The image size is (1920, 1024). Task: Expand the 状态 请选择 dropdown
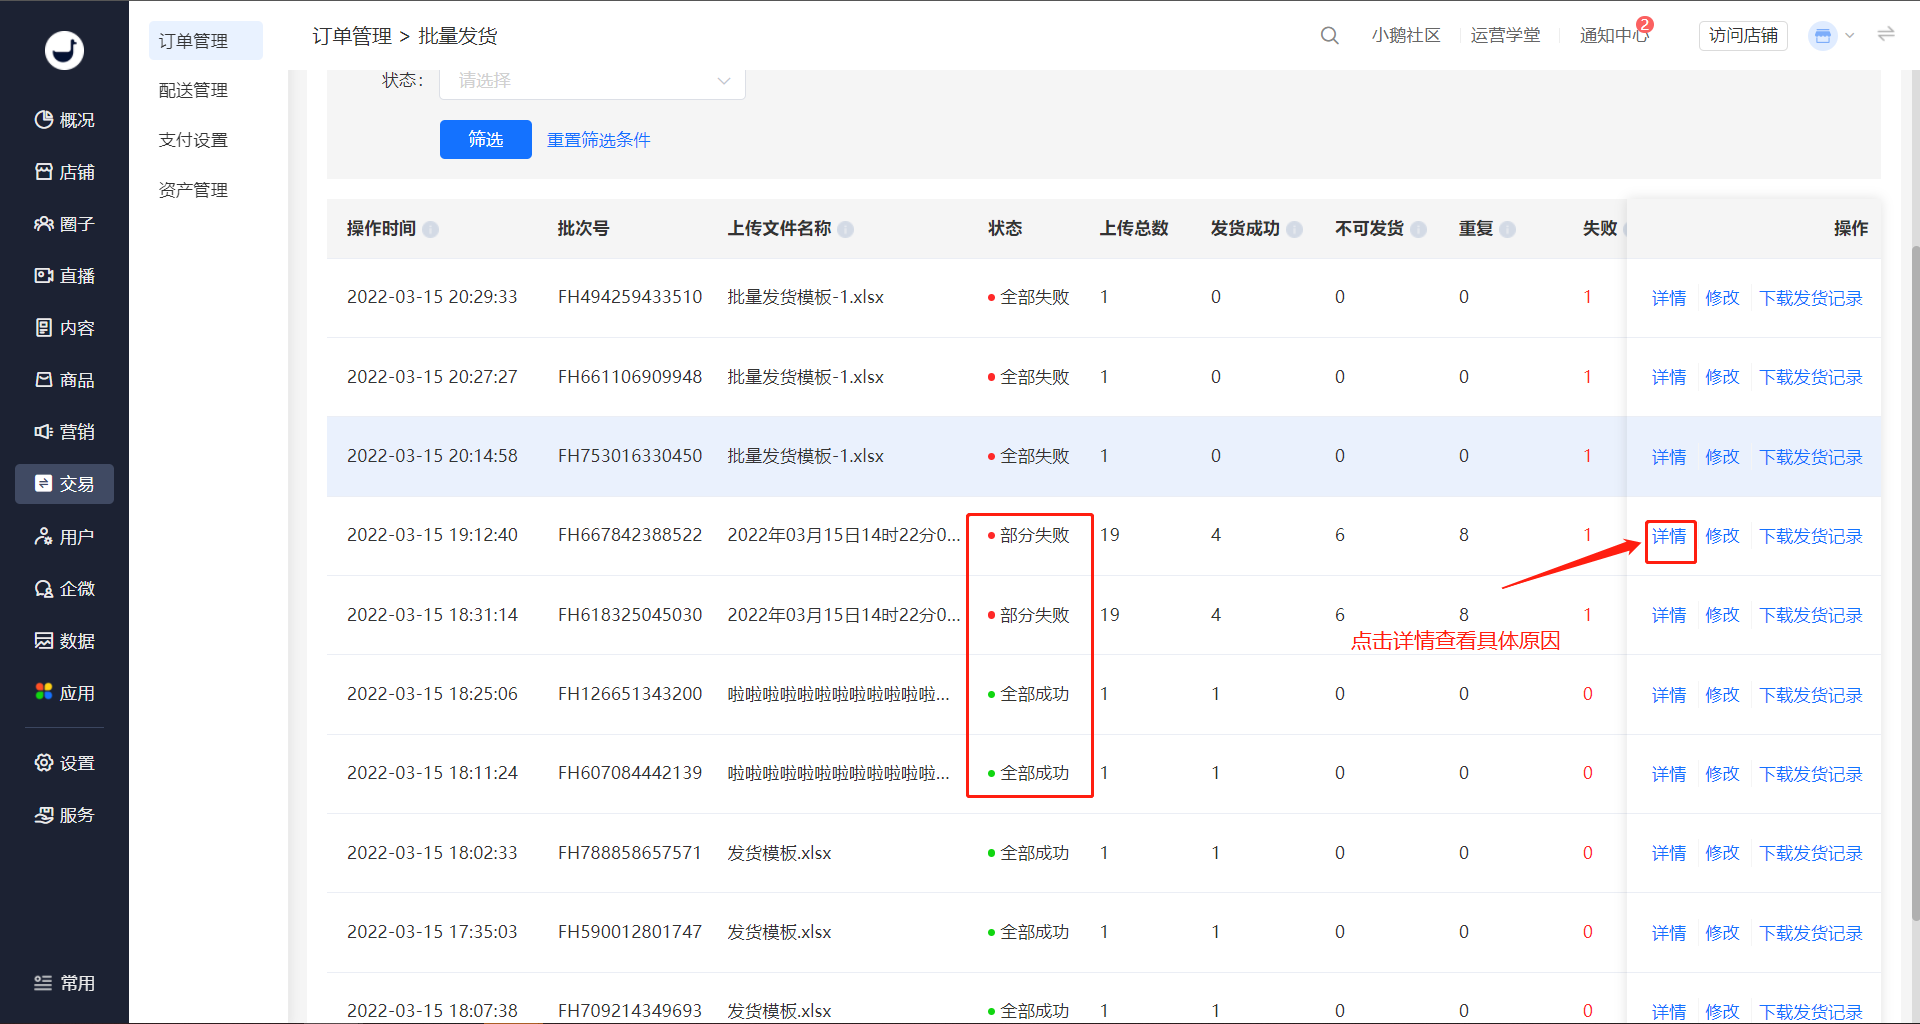592,81
